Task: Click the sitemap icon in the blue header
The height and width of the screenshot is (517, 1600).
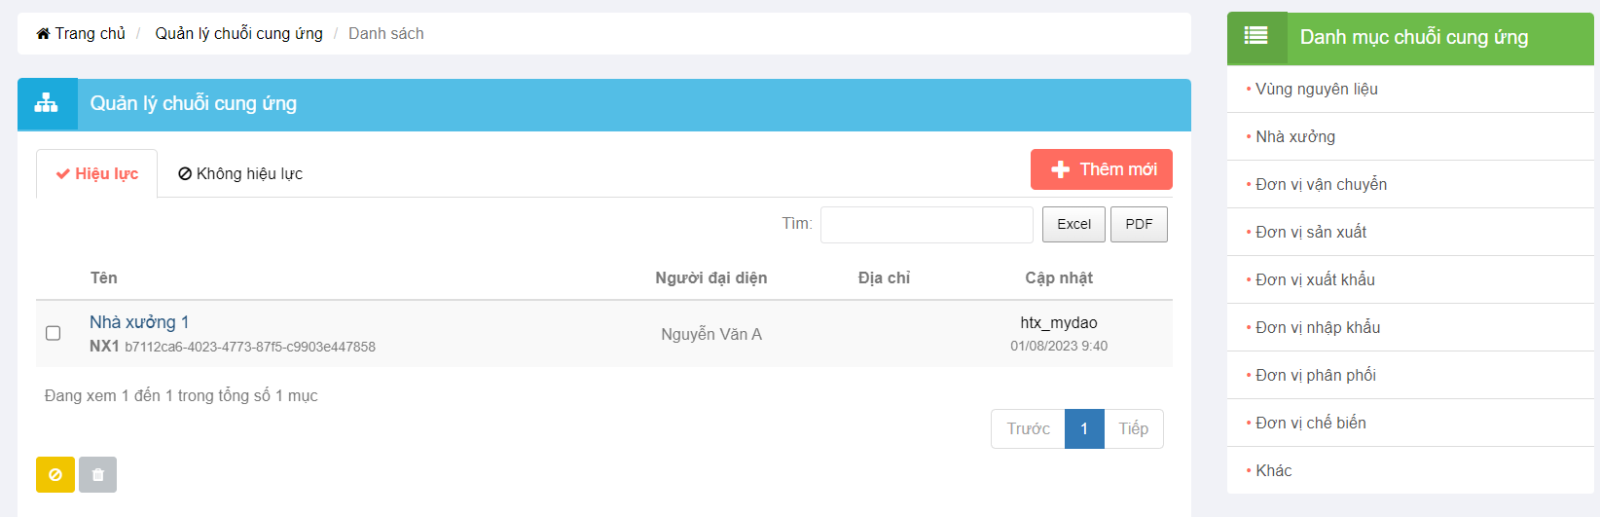Action: pos(47,104)
